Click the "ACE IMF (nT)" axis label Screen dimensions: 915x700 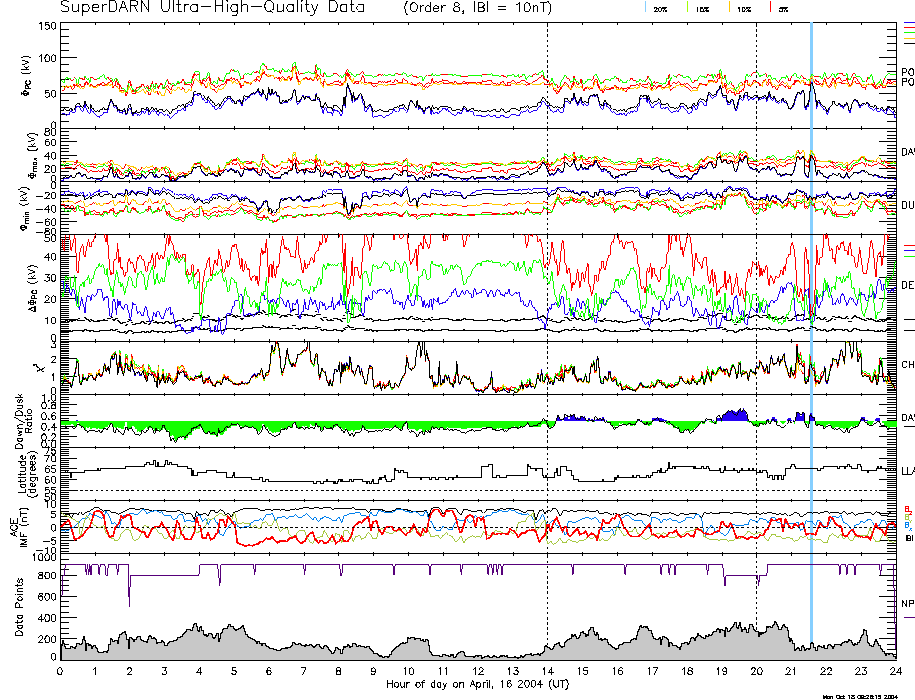click(18, 526)
